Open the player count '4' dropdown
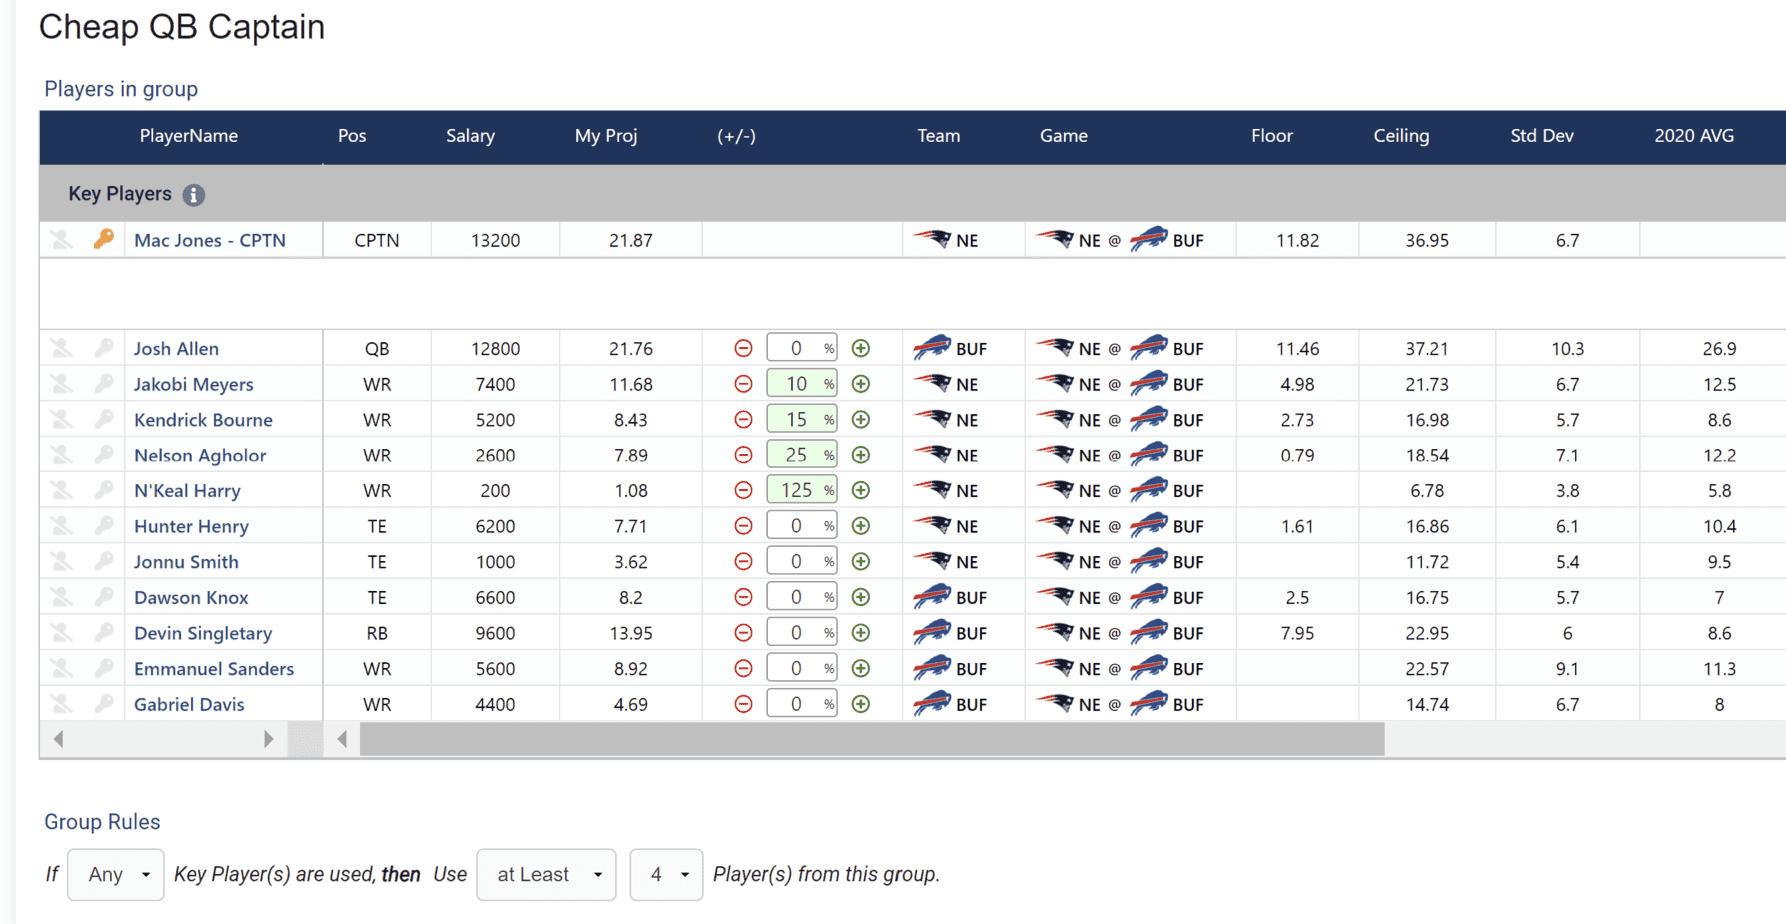 666,874
